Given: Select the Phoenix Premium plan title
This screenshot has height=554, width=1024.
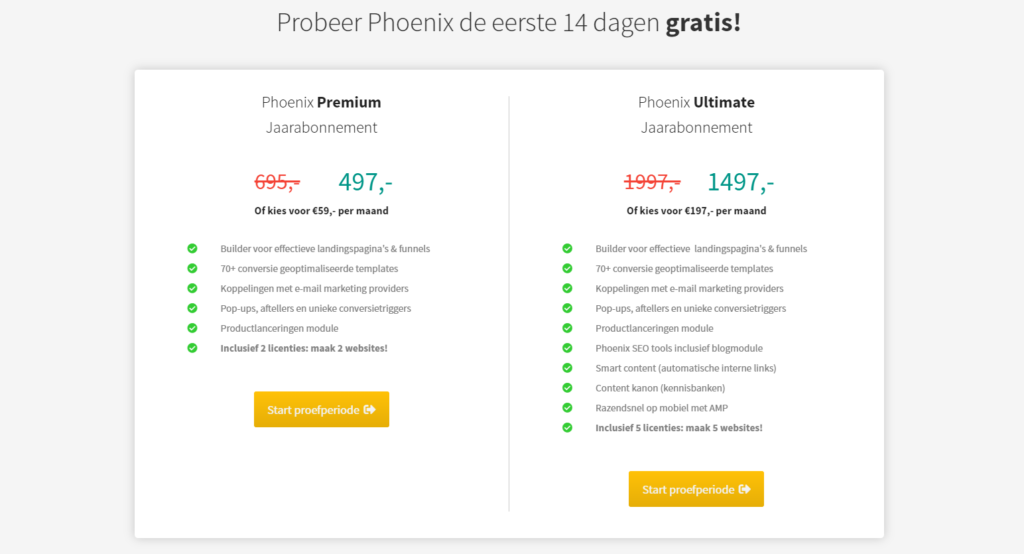Looking at the screenshot, I should pos(321,103).
